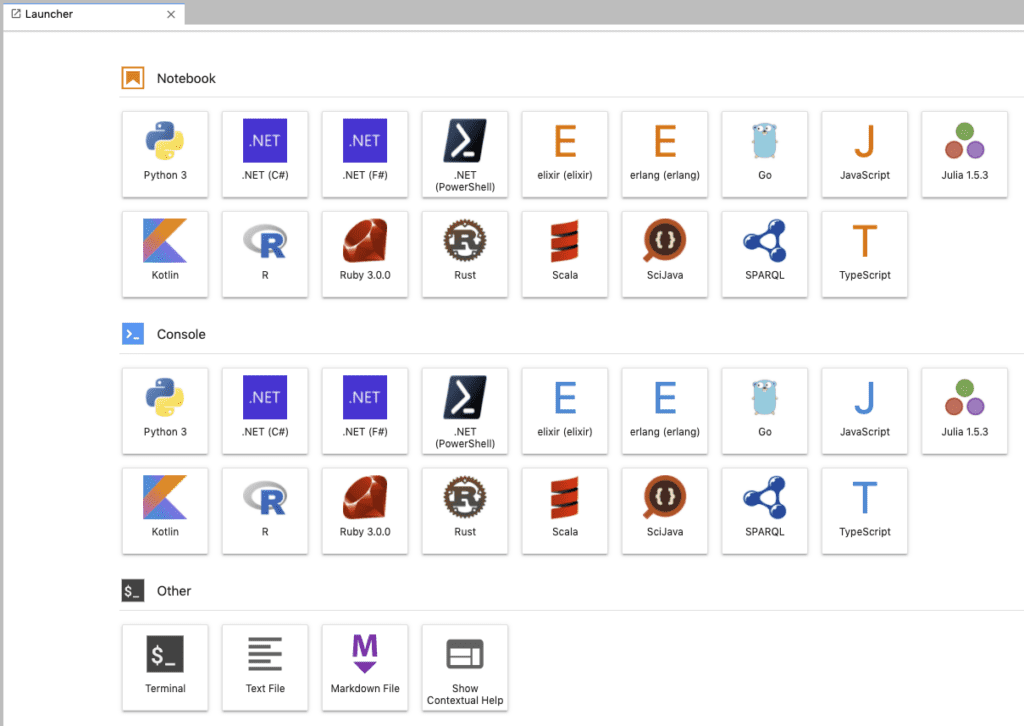1024x726 pixels.
Task: Open a .NET (PowerShell) console
Action: [x=465, y=411]
